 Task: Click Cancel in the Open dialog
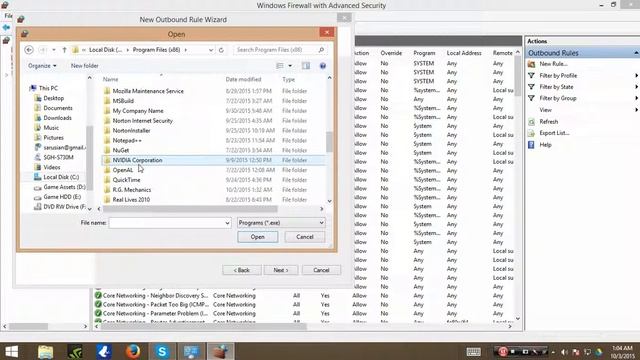click(x=304, y=237)
